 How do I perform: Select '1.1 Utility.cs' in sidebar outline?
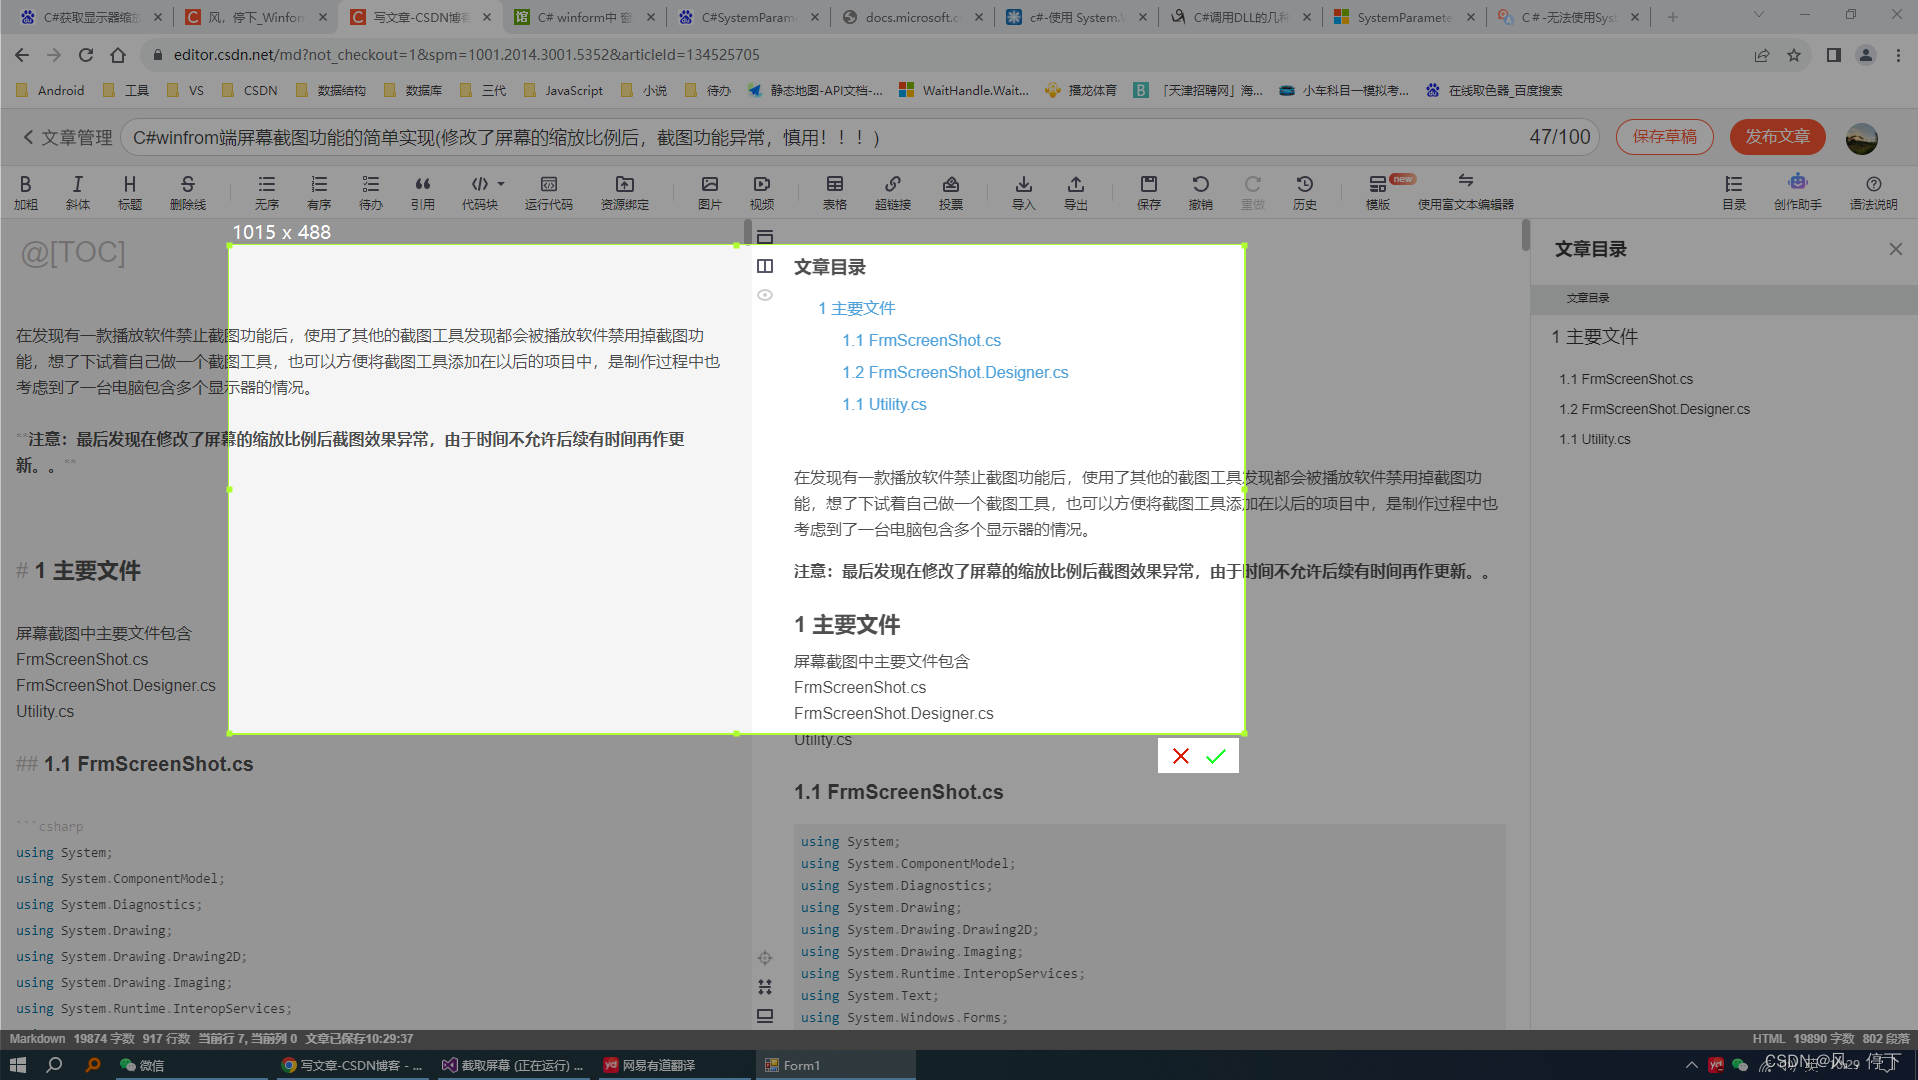[1595, 439]
